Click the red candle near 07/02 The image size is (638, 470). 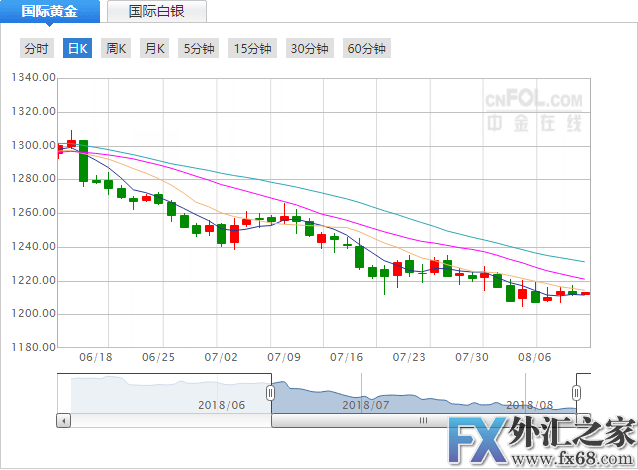234,234
